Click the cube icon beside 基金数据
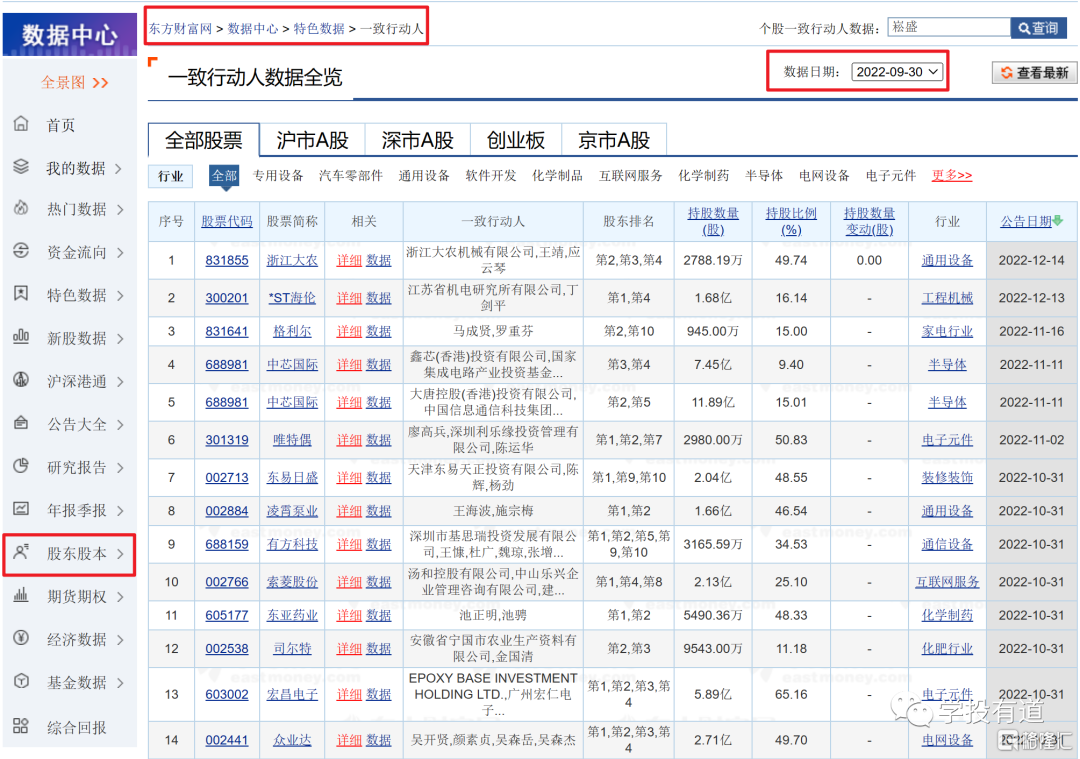Image resolution: width=1080 pixels, height=759 pixels. tap(21, 681)
